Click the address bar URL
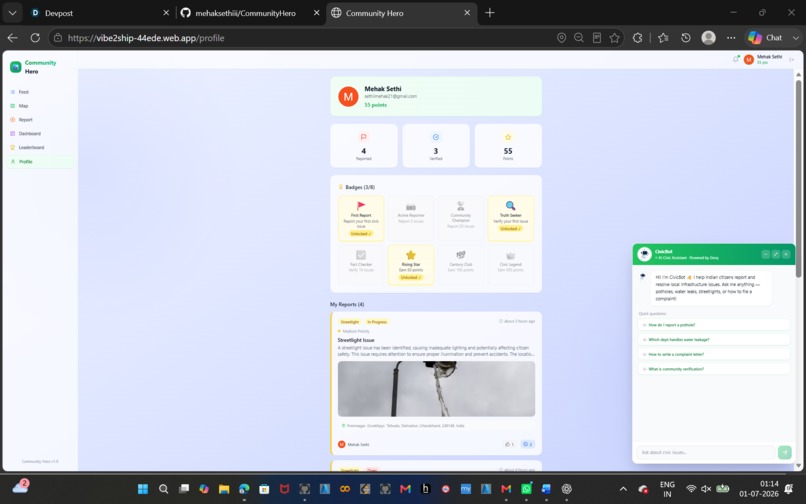This screenshot has height=504, width=806. (146, 38)
